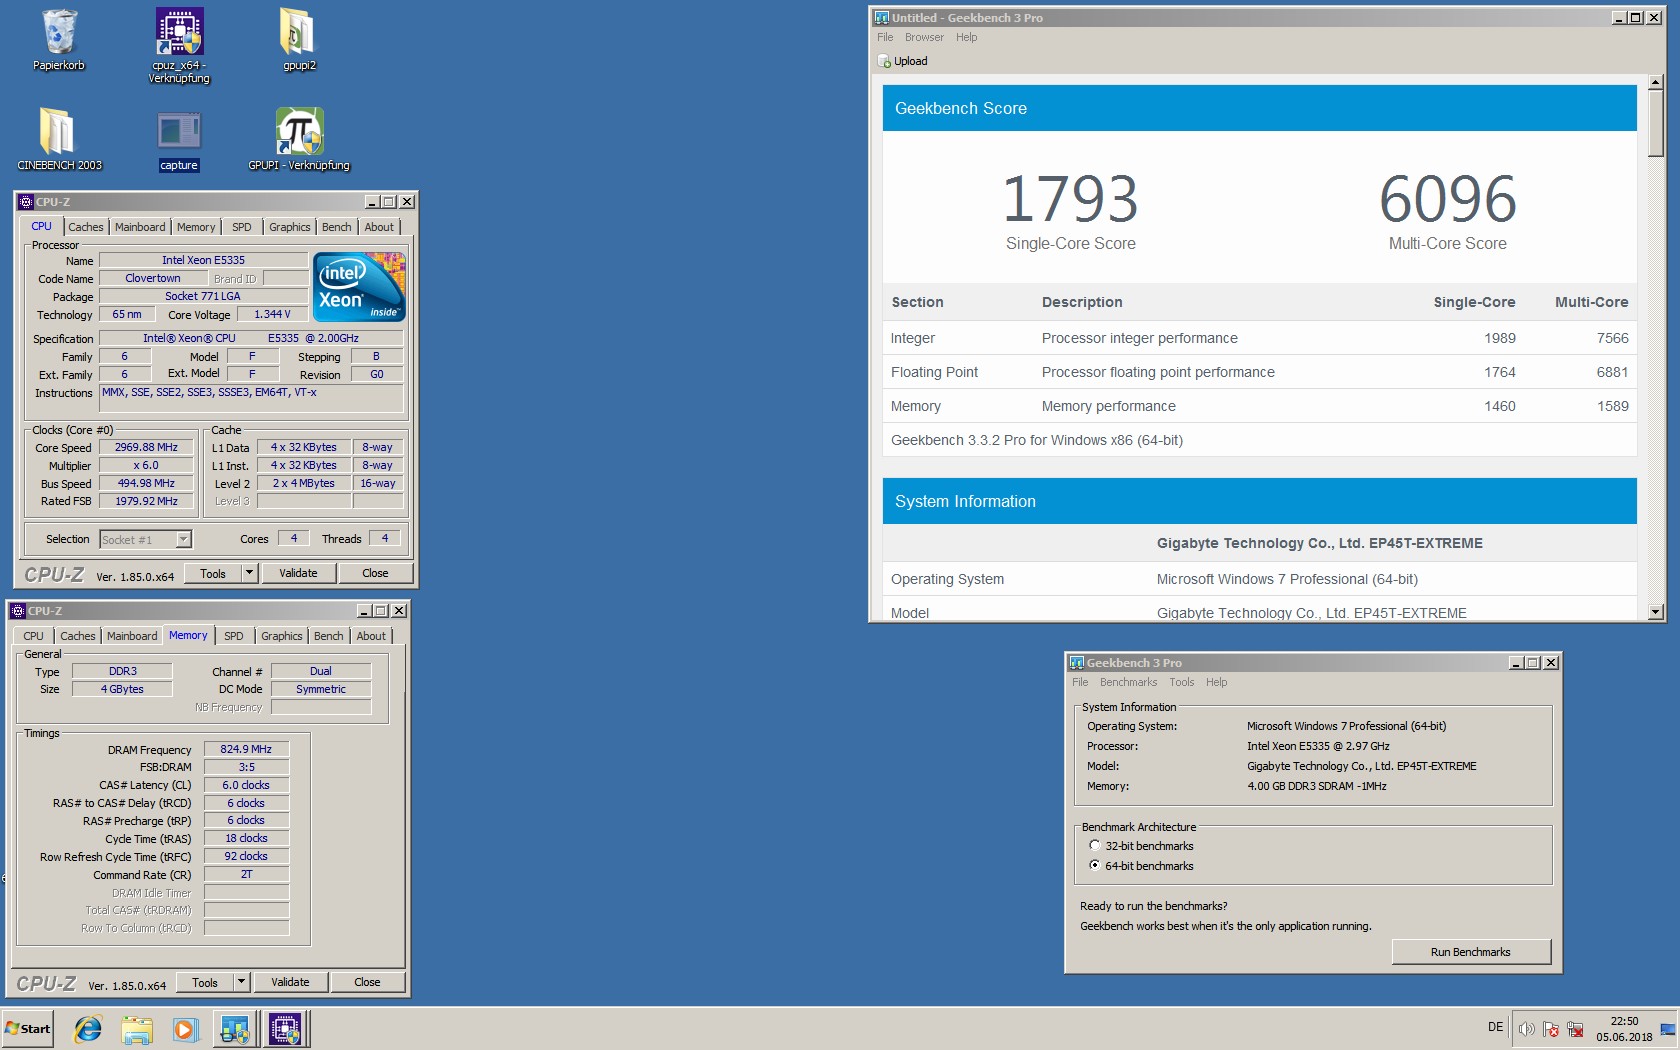Open Help menu in Geekbench results window

coord(966,37)
